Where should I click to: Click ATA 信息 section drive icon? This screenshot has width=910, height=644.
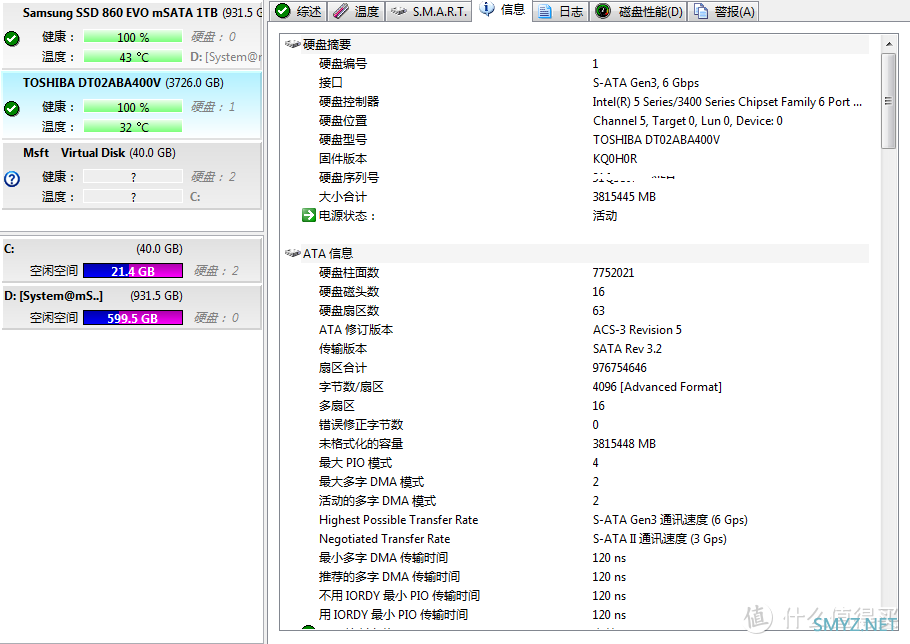pyautogui.click(x=292, y=253)
